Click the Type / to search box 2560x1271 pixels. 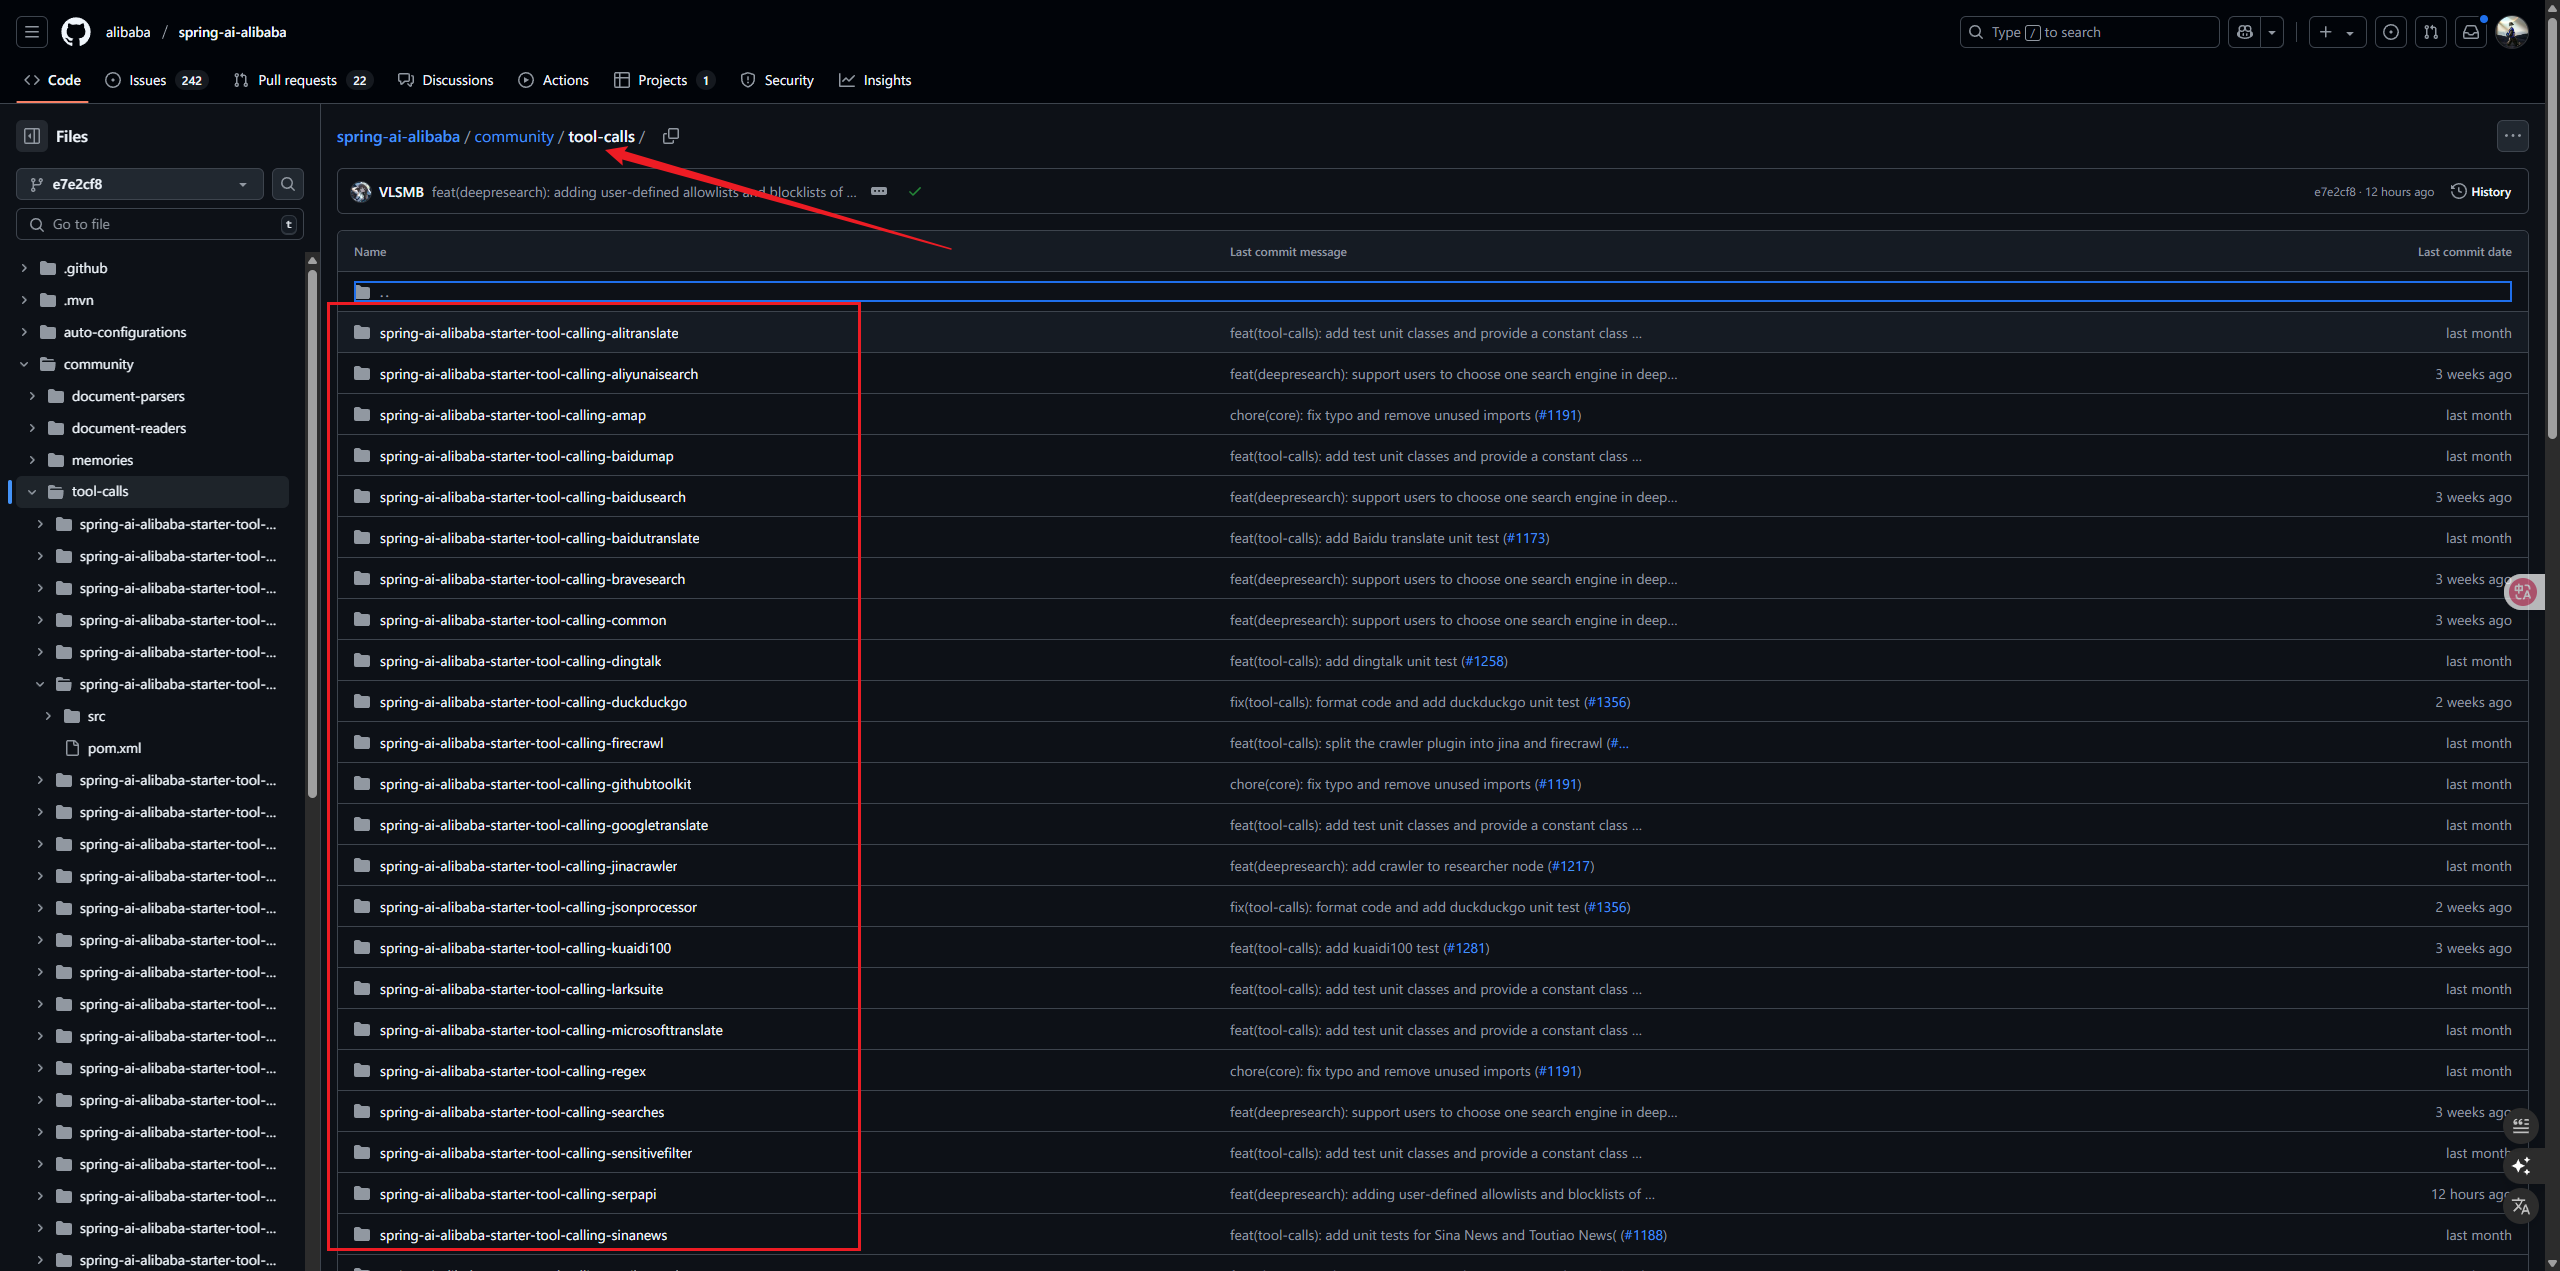coord(2089,32)
